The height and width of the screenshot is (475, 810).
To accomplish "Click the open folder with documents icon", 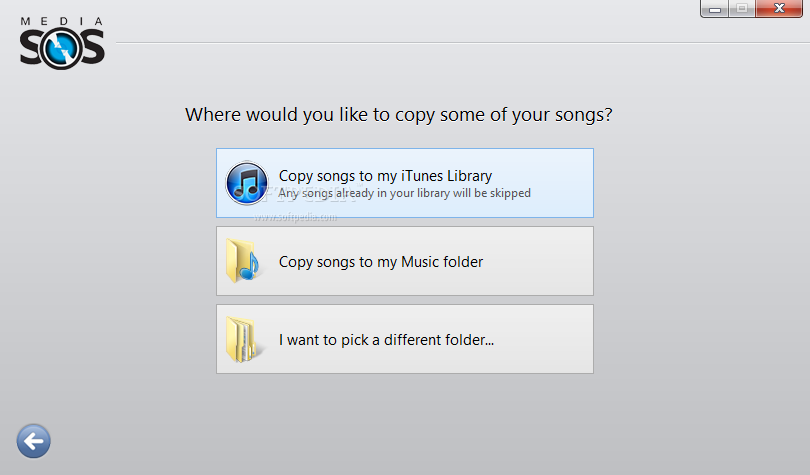I will [x=242, y=339].
